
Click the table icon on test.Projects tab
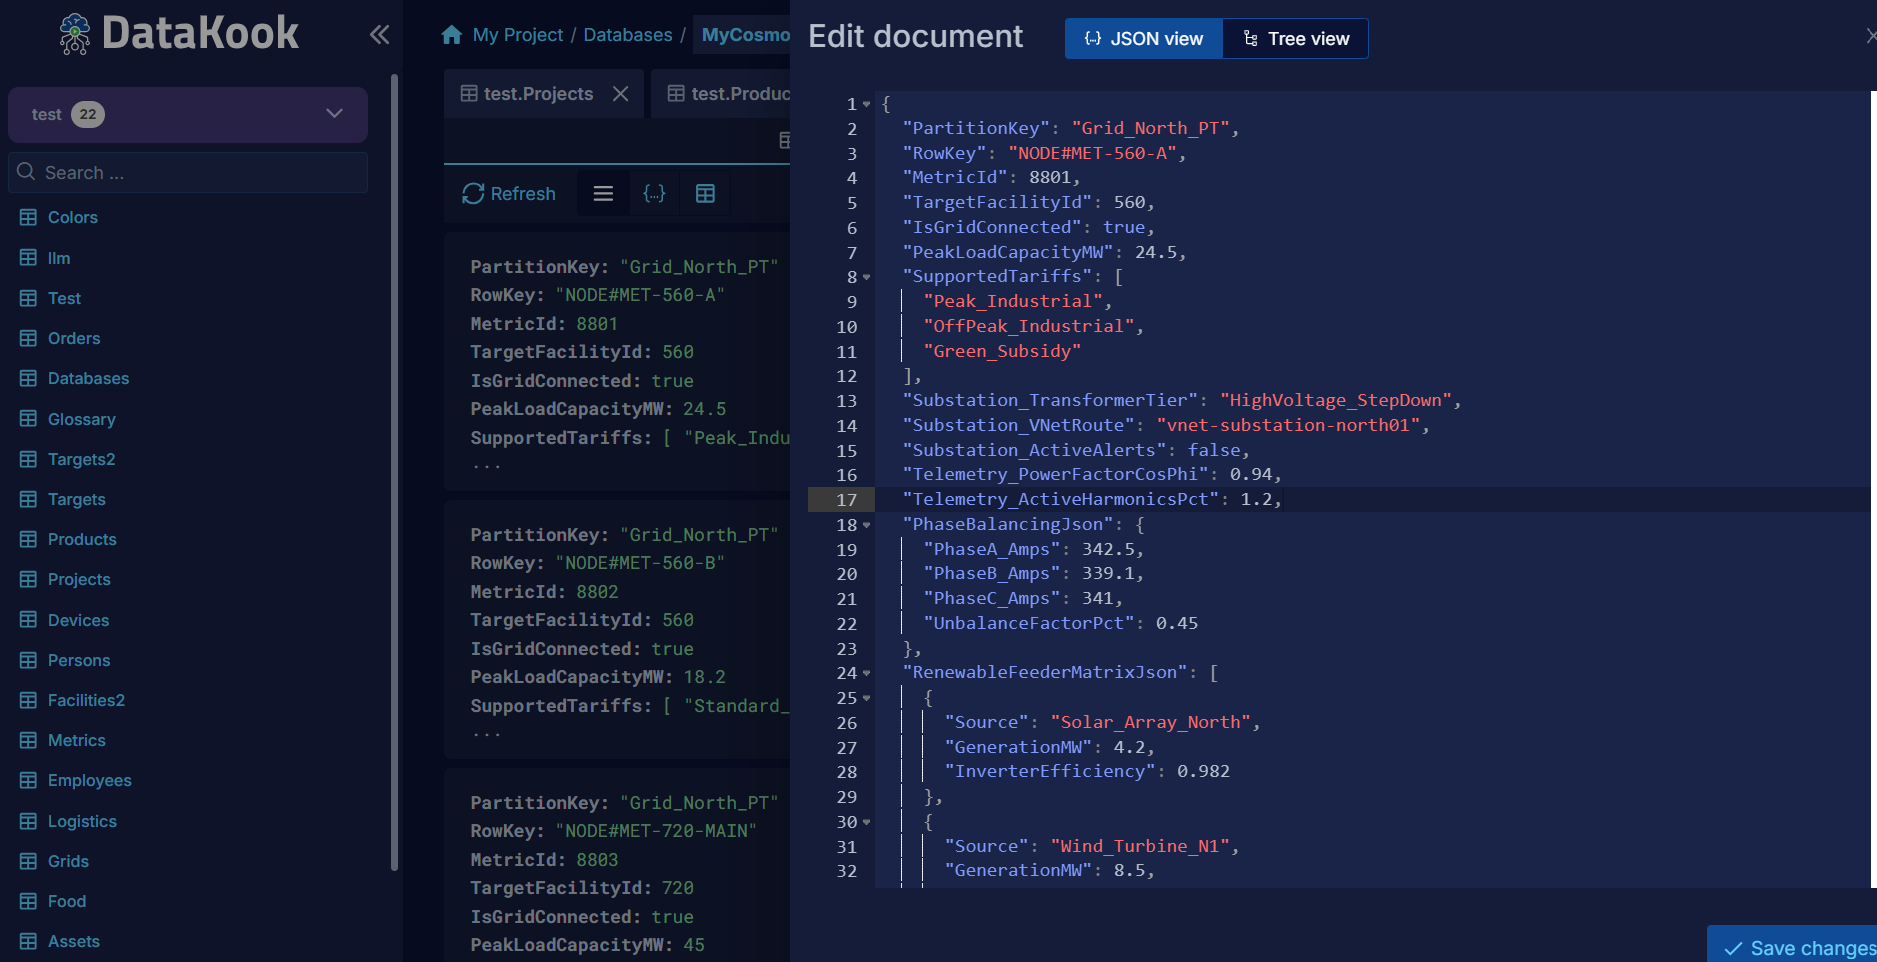469,93
